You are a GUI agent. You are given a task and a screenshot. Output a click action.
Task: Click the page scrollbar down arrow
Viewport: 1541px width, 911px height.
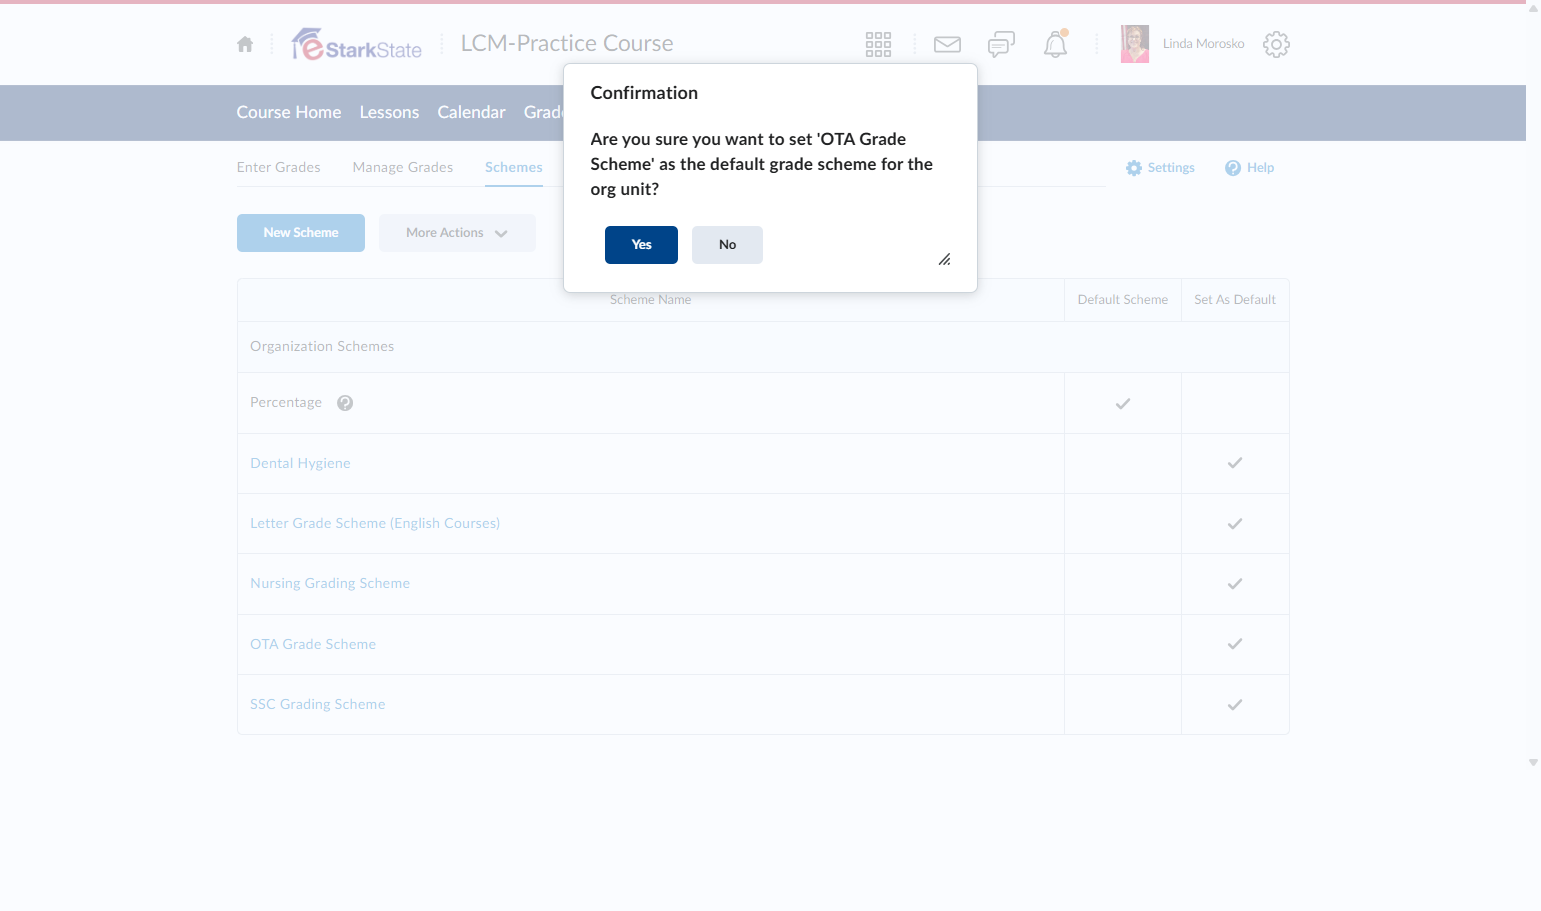1533,763
